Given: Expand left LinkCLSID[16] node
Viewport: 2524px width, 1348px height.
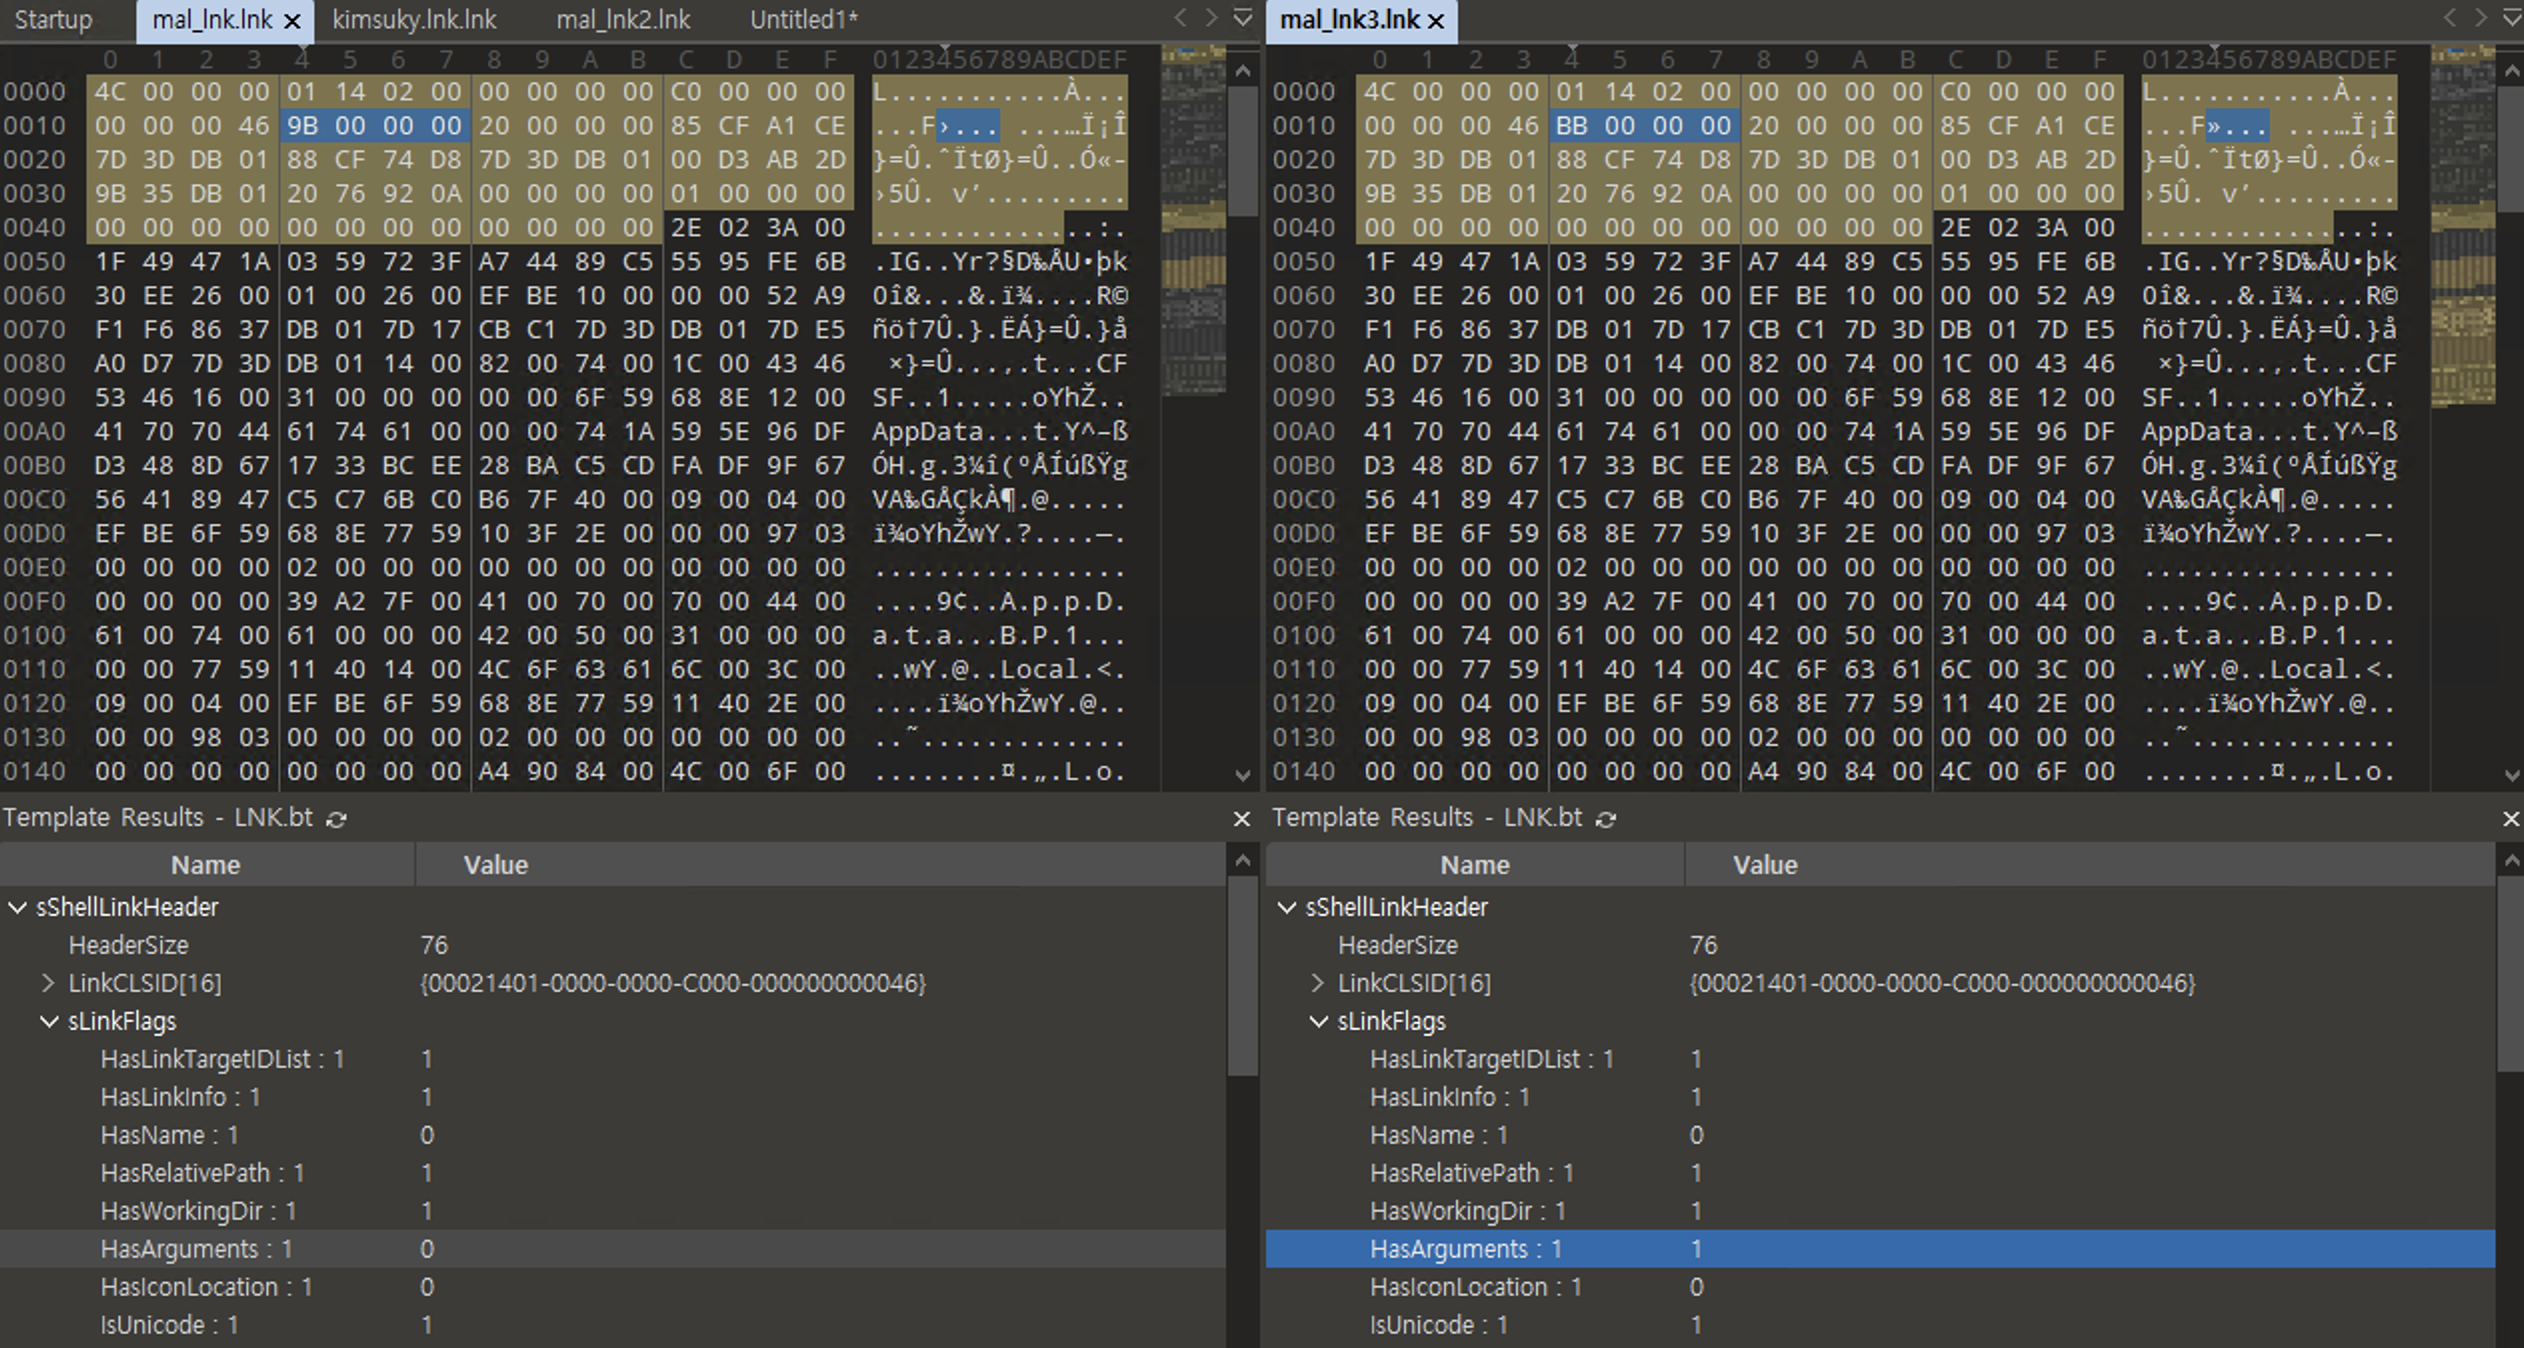Looking at the screenshot, I should click(x=48, y=983).
